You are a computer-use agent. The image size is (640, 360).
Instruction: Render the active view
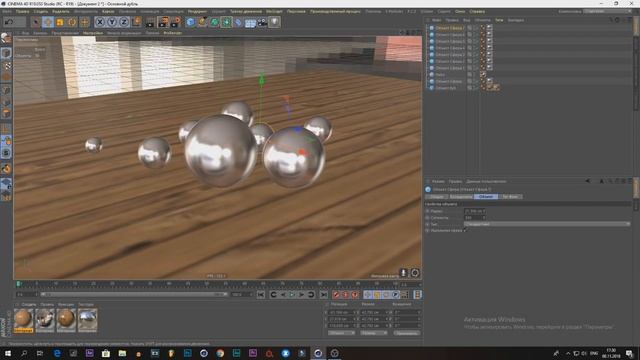coord(150,22)
